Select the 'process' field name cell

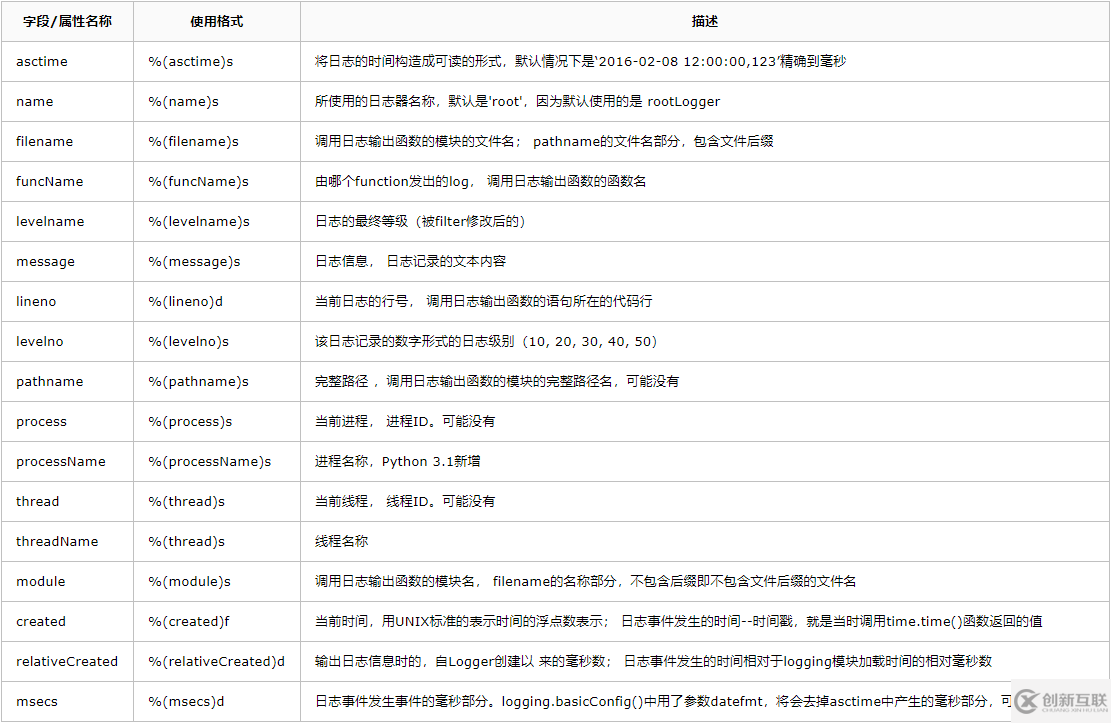67,422
